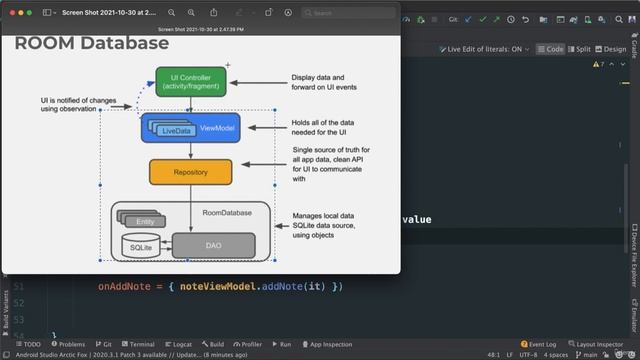Change UTF-8 file encoding
Screen dimensions: 640x360
528,355
